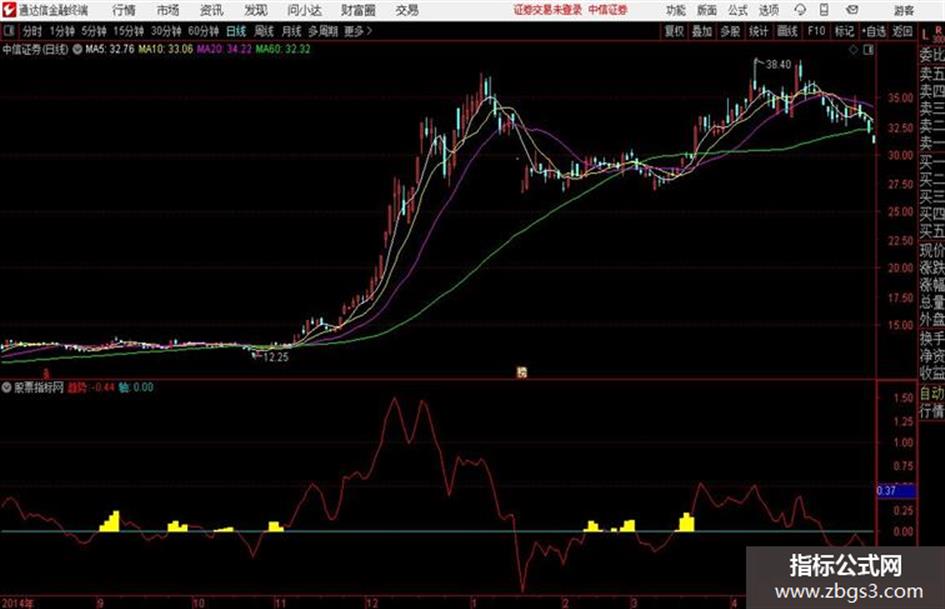Click the 多股 multi-stock button
Screen dimensions: 945x609
coord(730,31)
